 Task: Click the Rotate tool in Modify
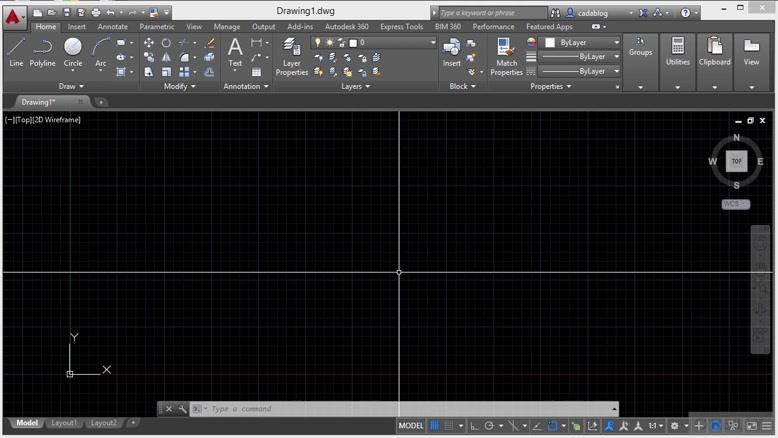166,43
